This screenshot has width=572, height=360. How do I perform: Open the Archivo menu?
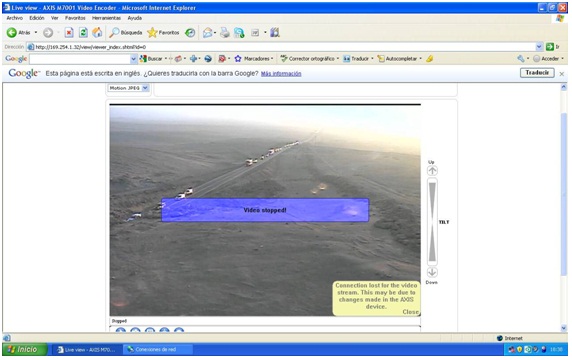[15, 18]
